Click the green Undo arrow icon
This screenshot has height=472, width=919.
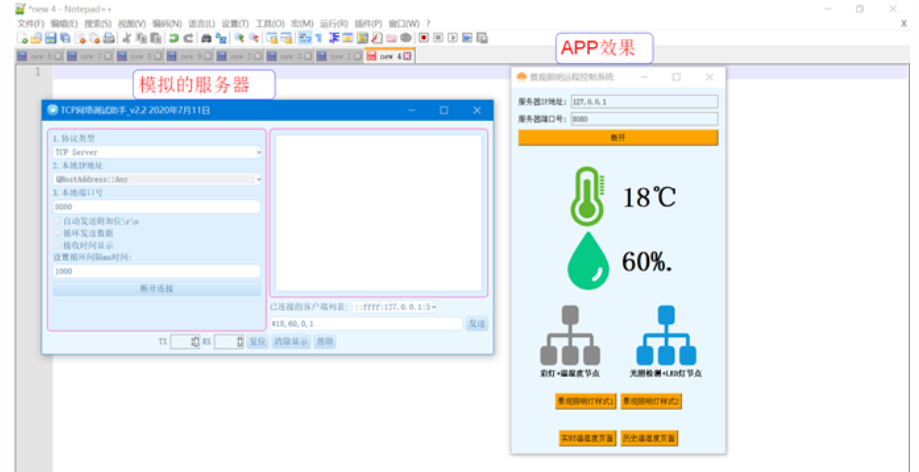pos(173,38)
